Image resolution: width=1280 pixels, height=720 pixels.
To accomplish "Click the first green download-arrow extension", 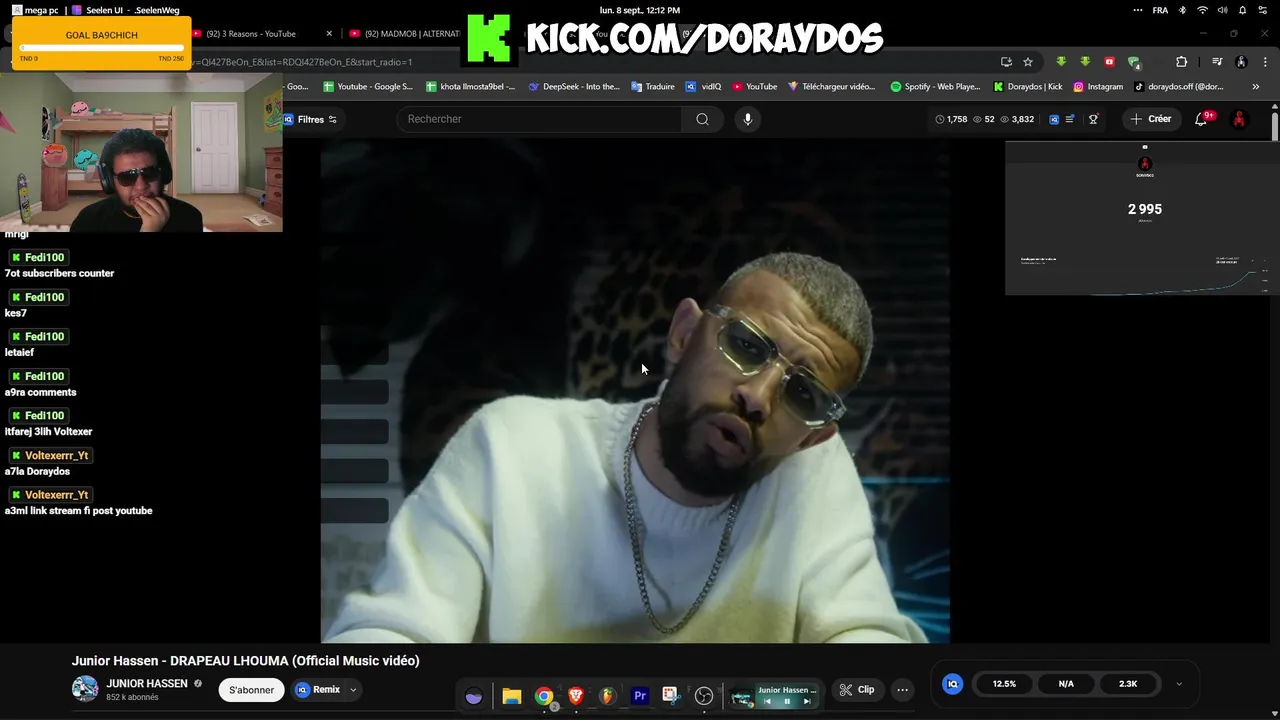I will [1061, 62].
